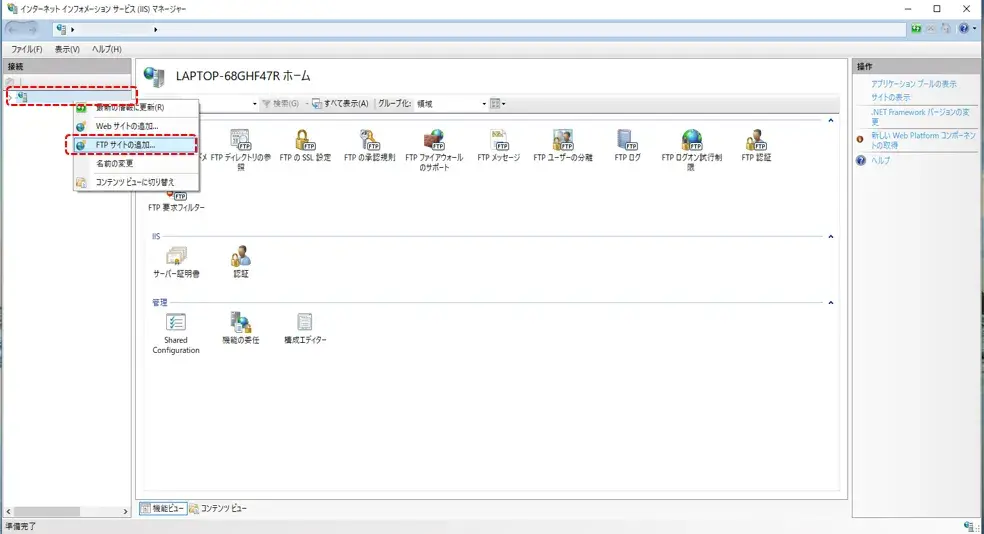Image resolution: width=984 pixels, height=534 pixels.
Task: Open the view mode dropdown in filter bar
Action: tap(497, 104)
